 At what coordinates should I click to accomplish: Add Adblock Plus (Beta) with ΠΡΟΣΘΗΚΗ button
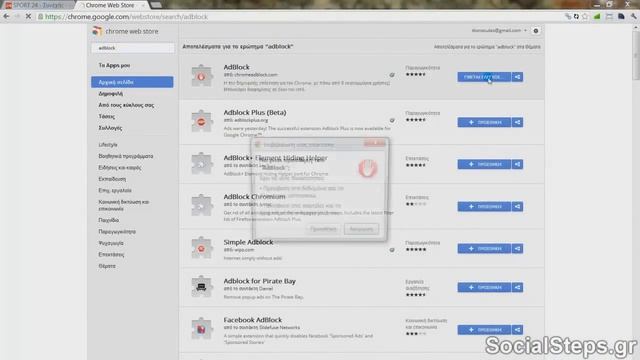(x=484, y=122)
